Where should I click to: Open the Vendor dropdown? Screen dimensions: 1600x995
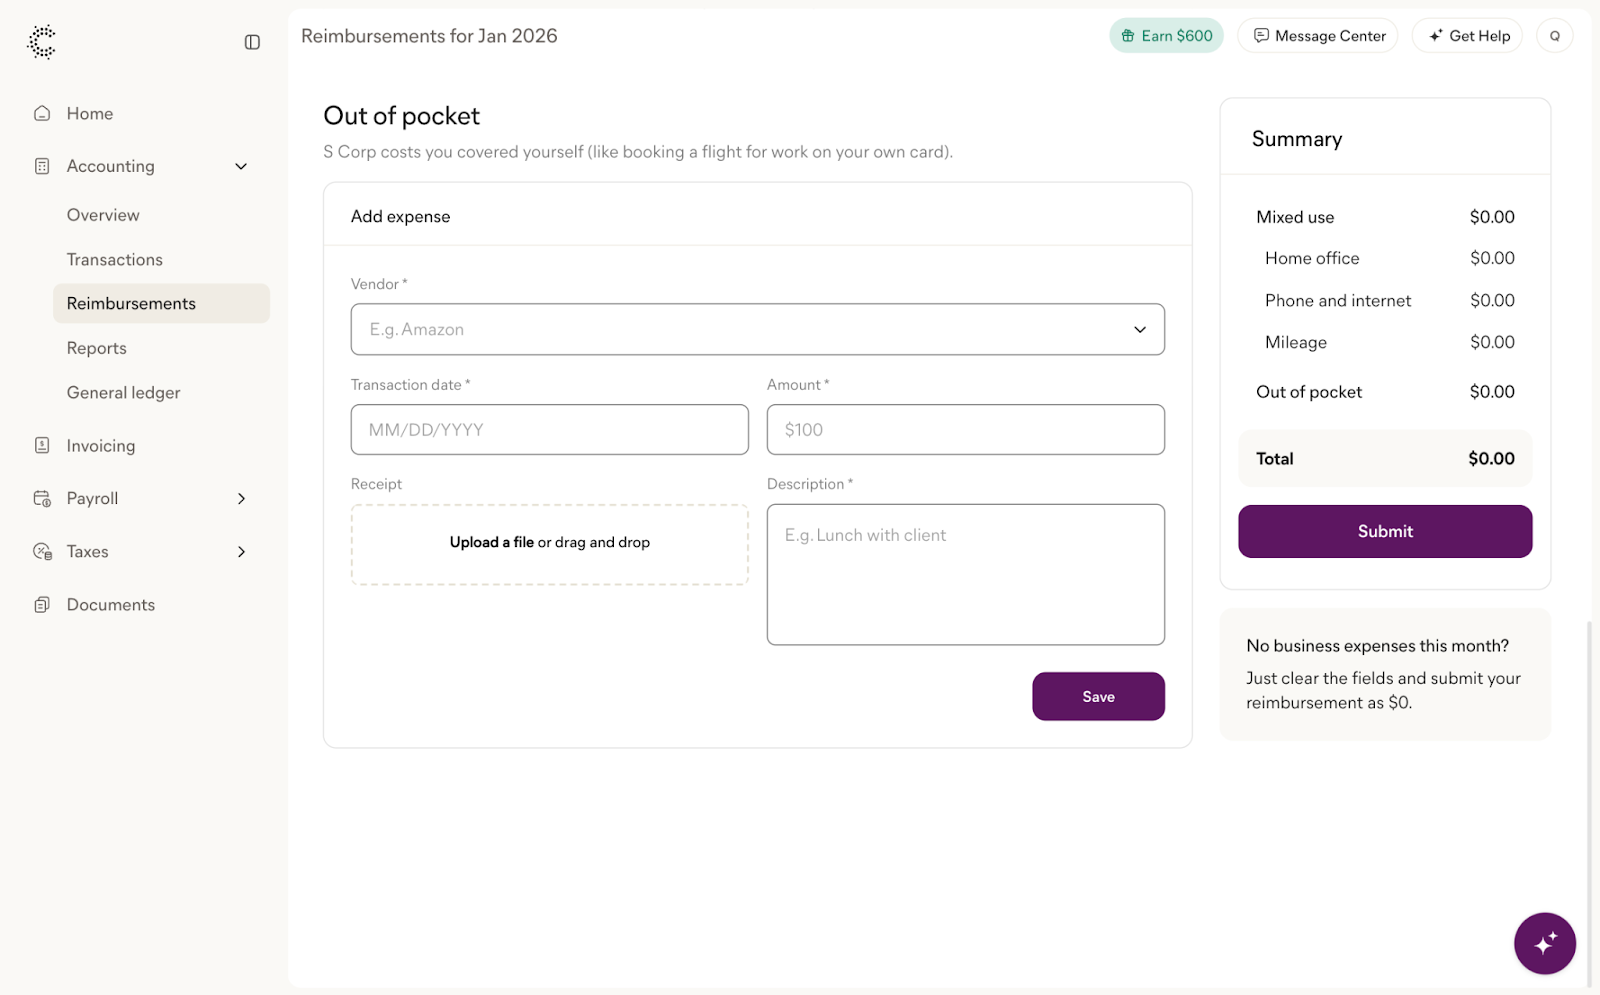pos(757,330)
